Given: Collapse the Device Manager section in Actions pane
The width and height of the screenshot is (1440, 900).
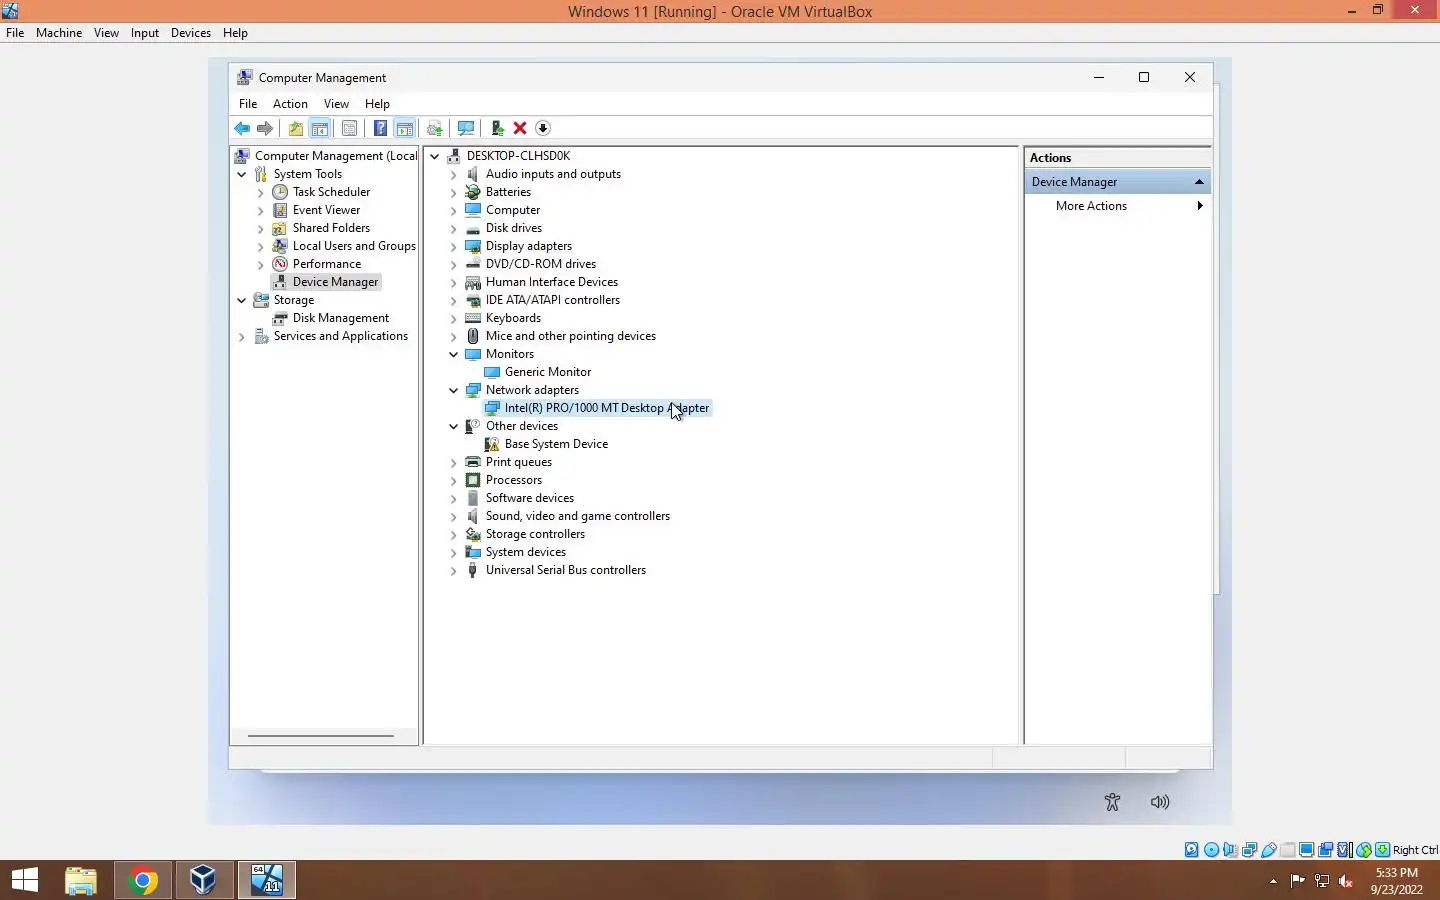Looking at the screenshot, I should [x=1199, y=182].
